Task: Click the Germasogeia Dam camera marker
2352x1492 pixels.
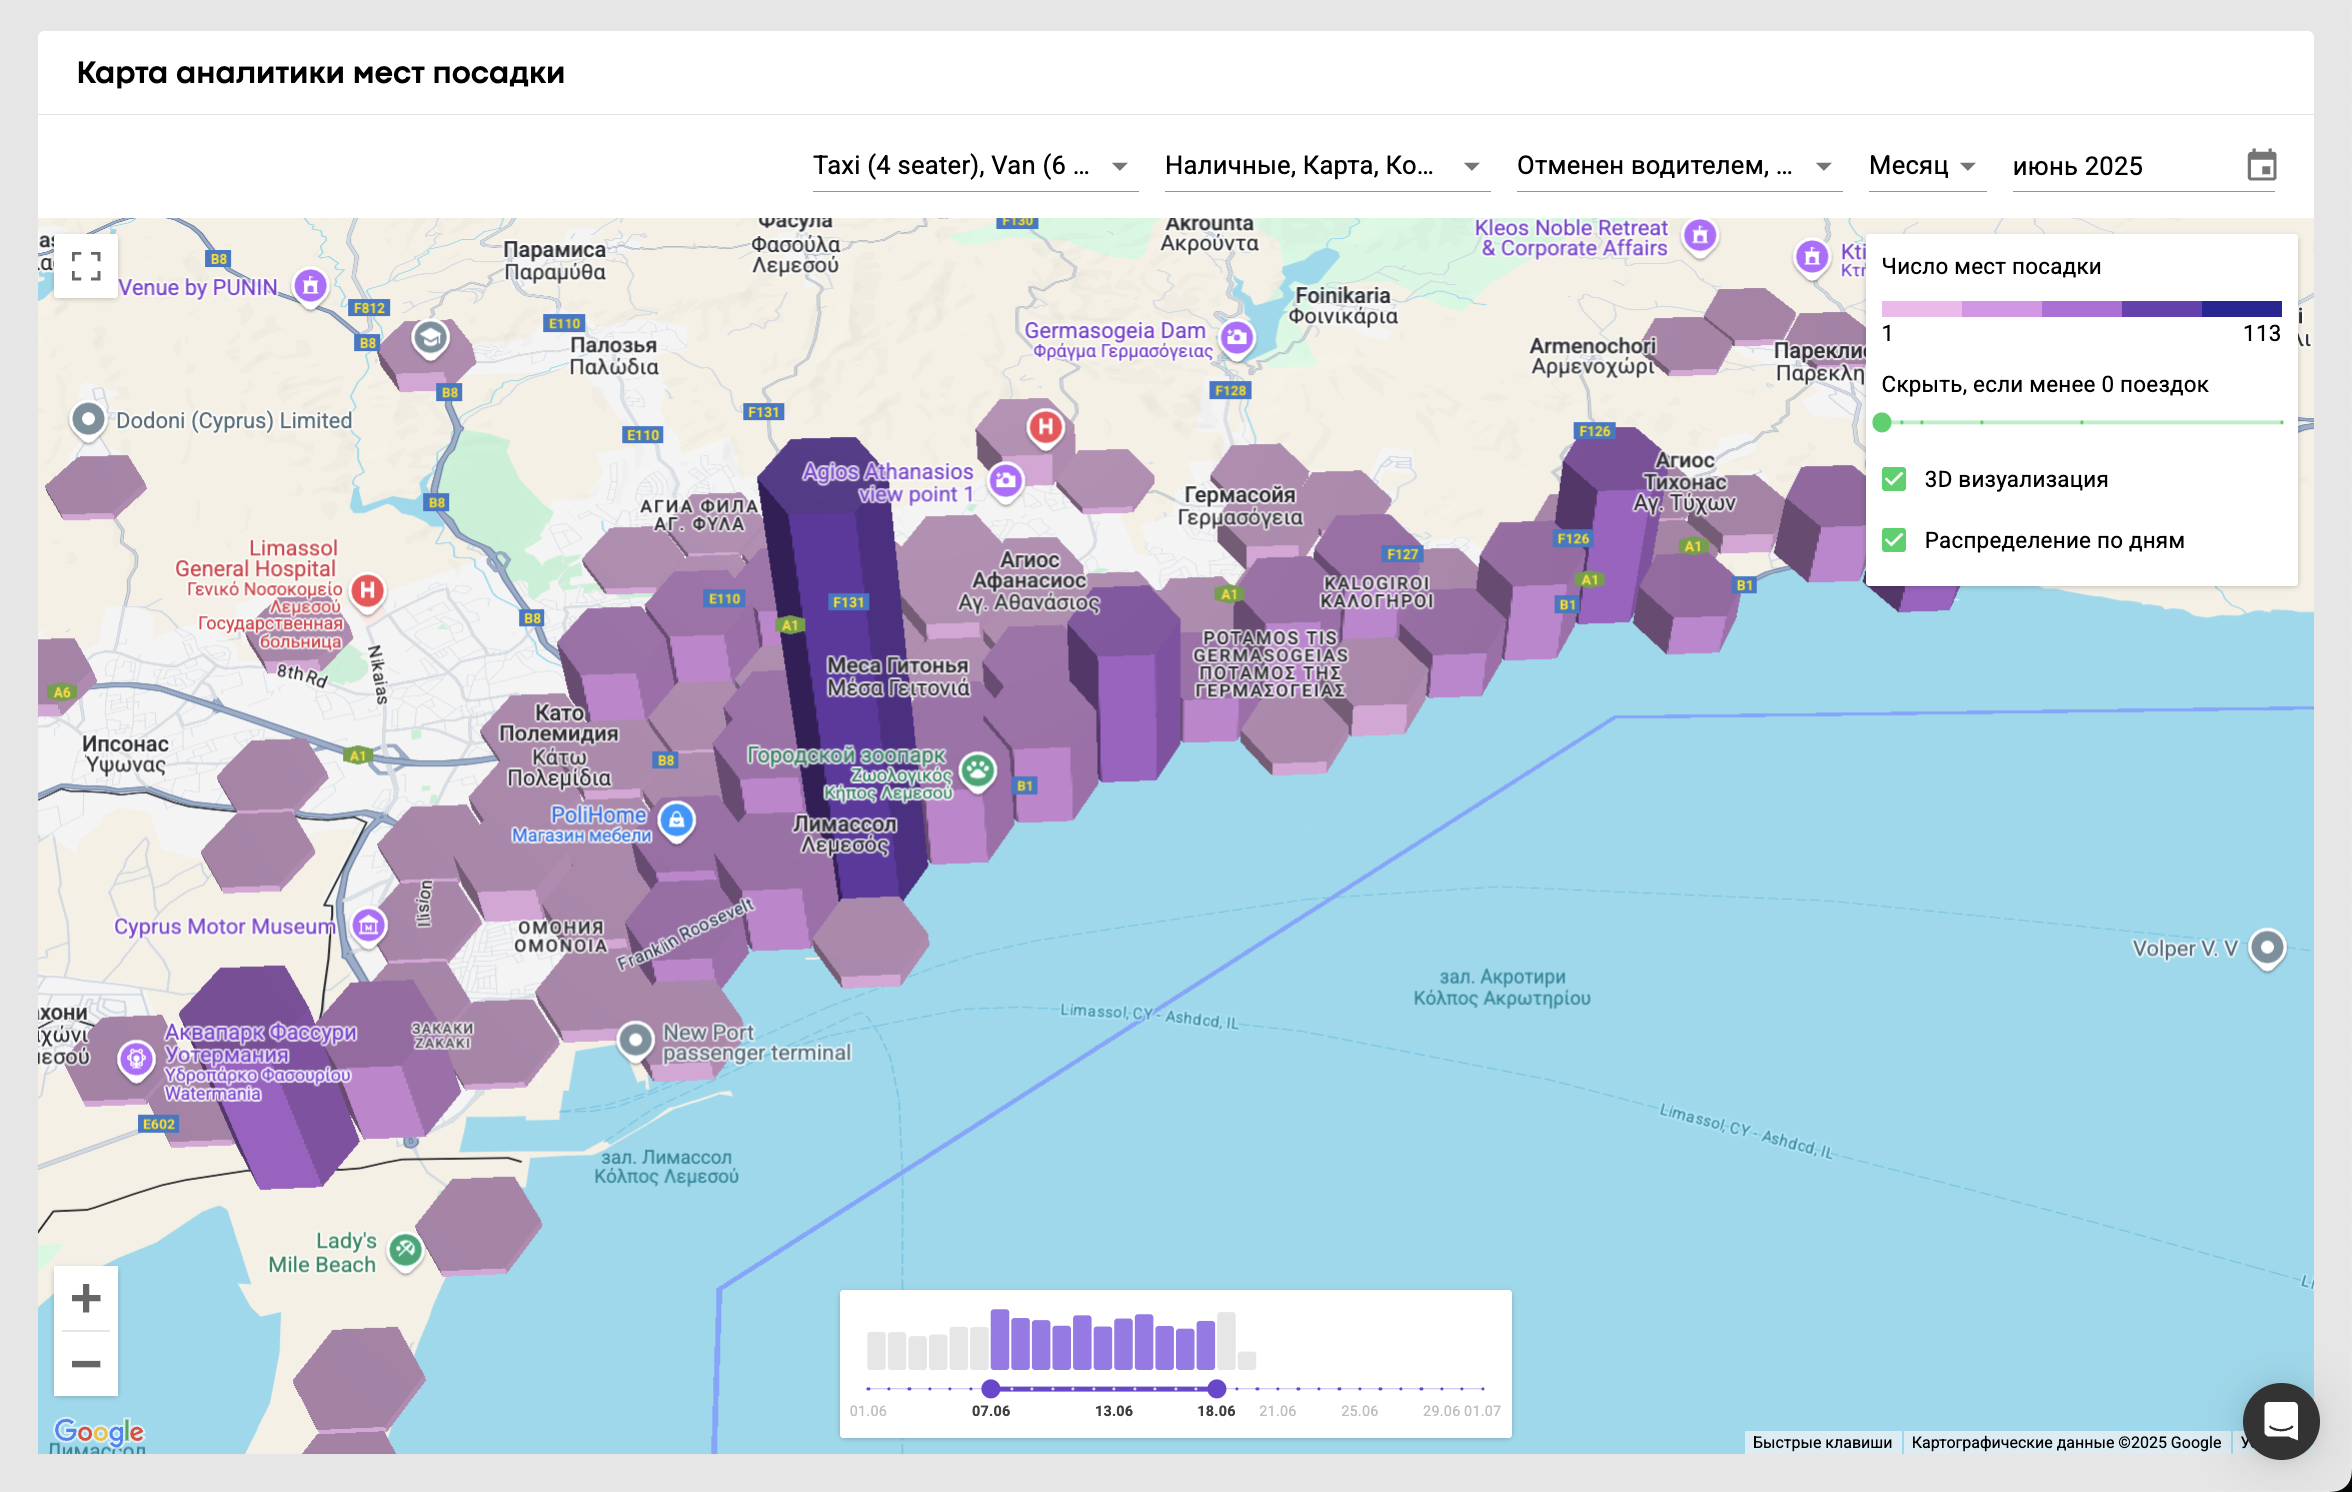Action: tap(1237, 337)
